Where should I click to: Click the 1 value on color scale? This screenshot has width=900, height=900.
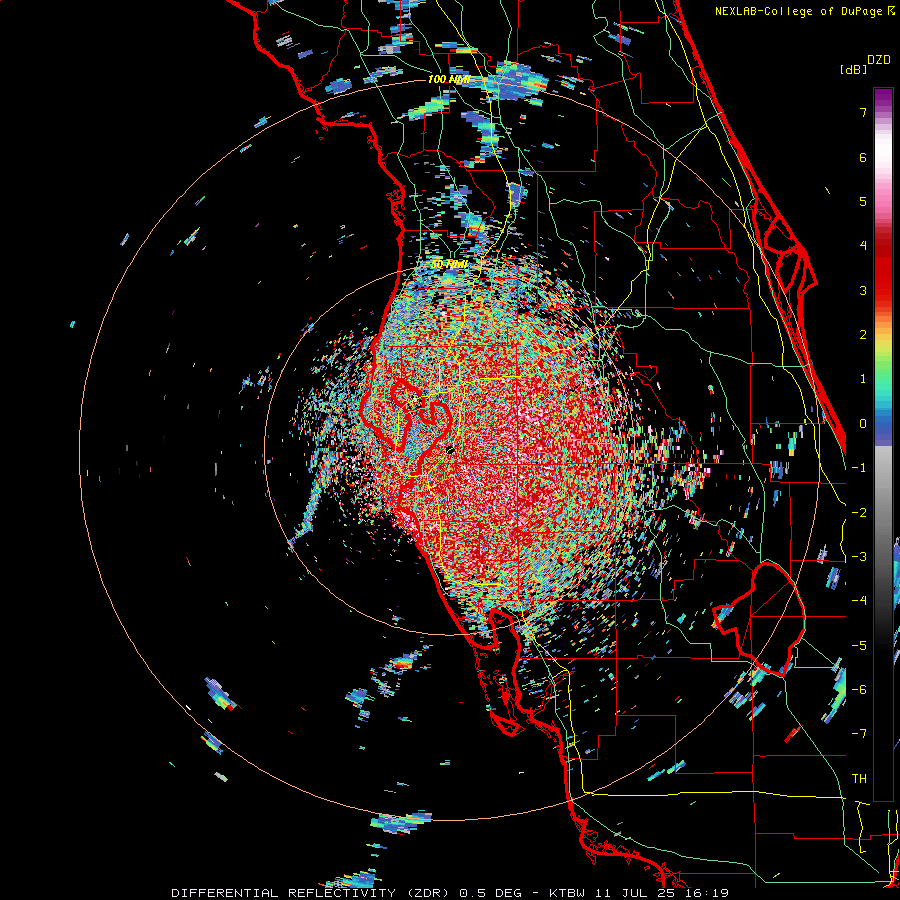coord(863,379)
